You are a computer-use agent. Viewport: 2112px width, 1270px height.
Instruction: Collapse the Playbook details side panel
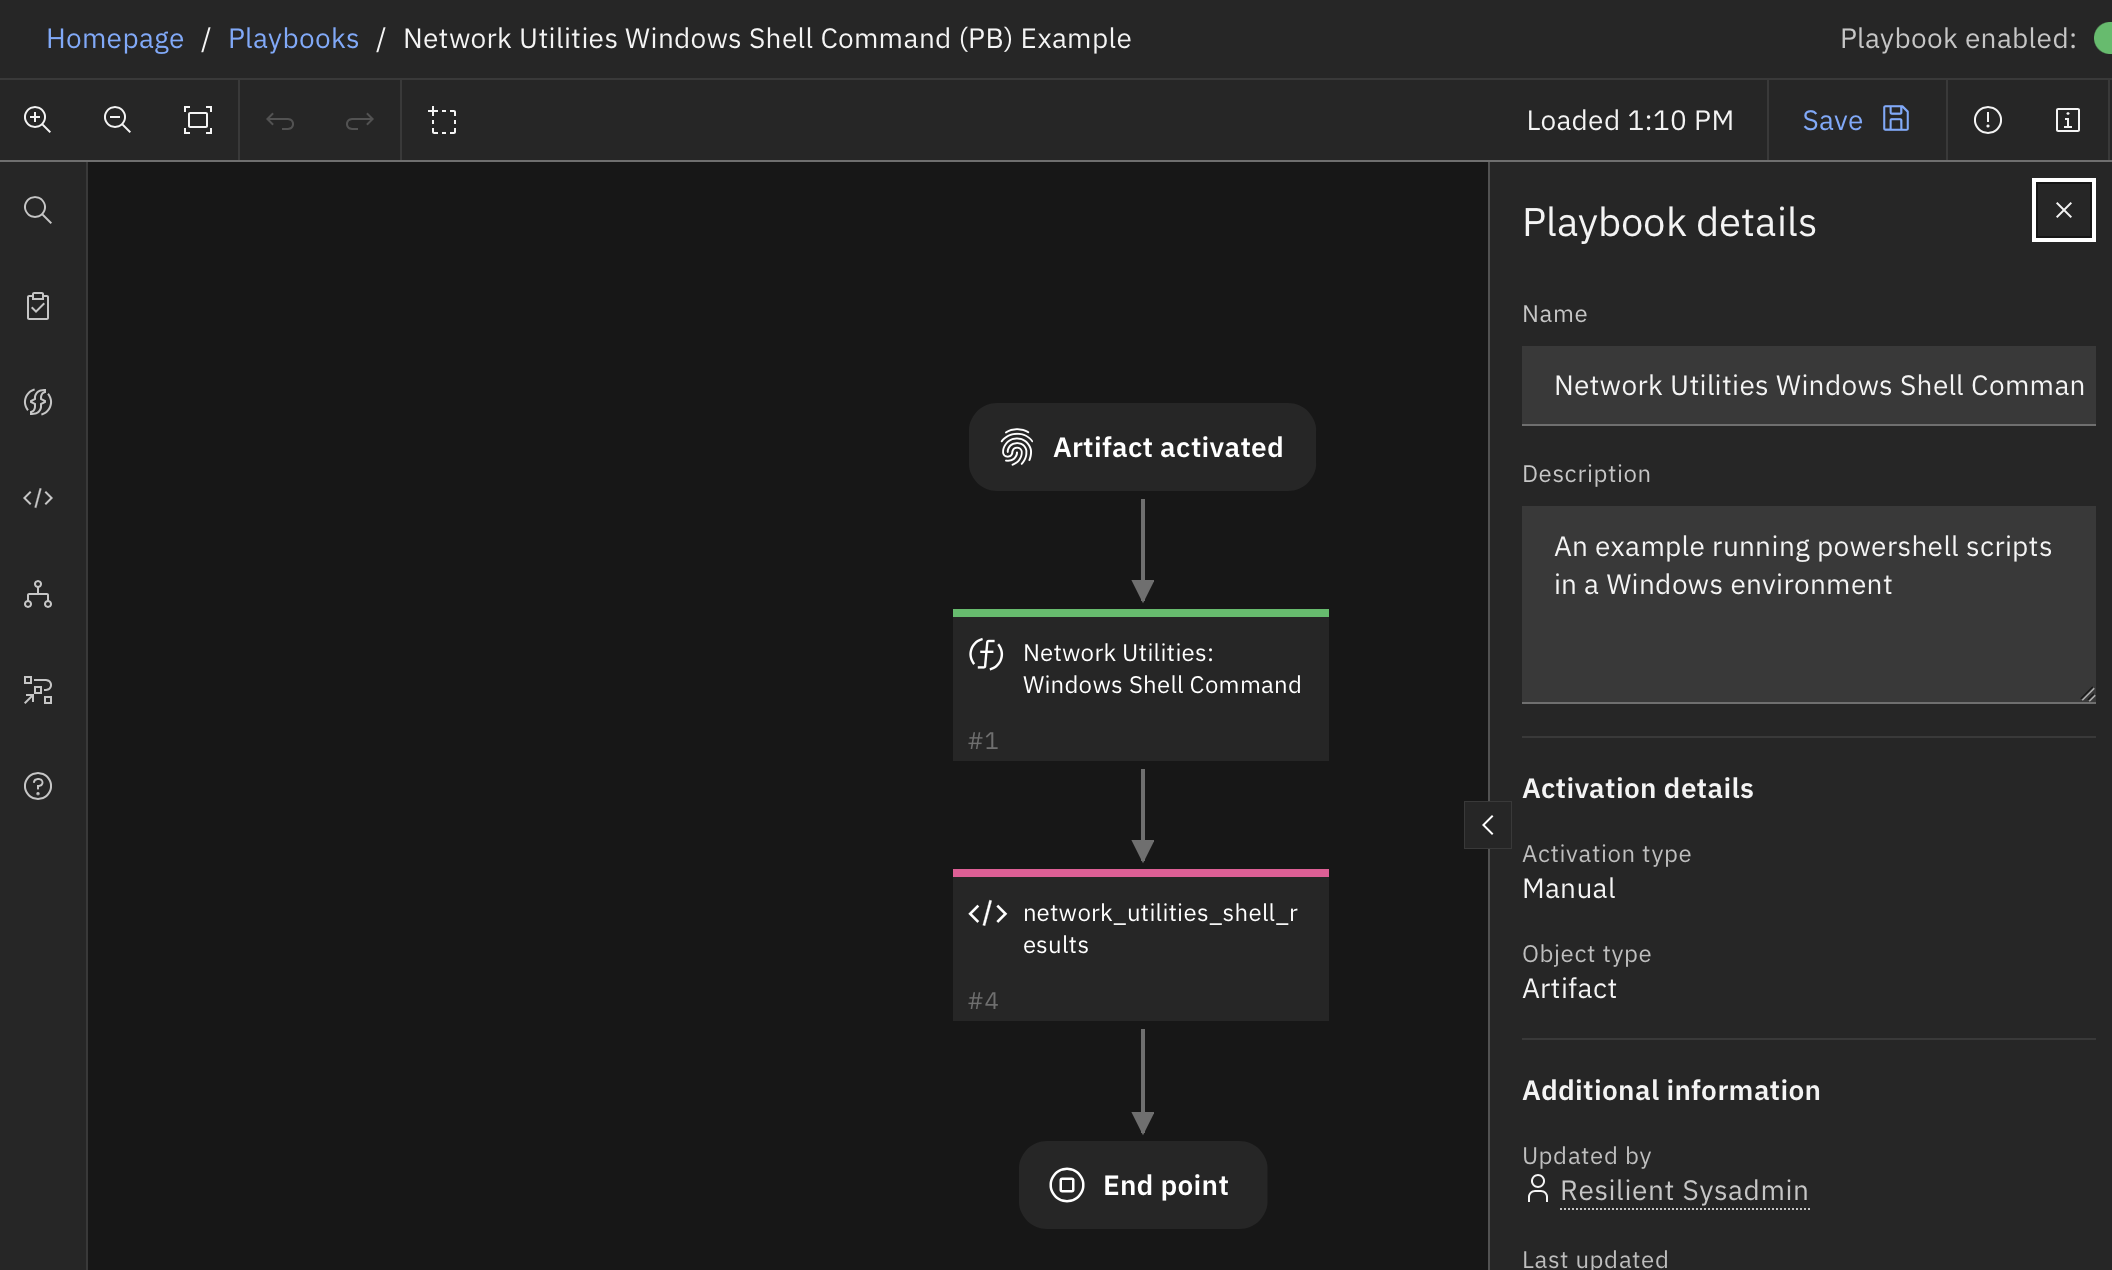click(x=1487, y=825)
